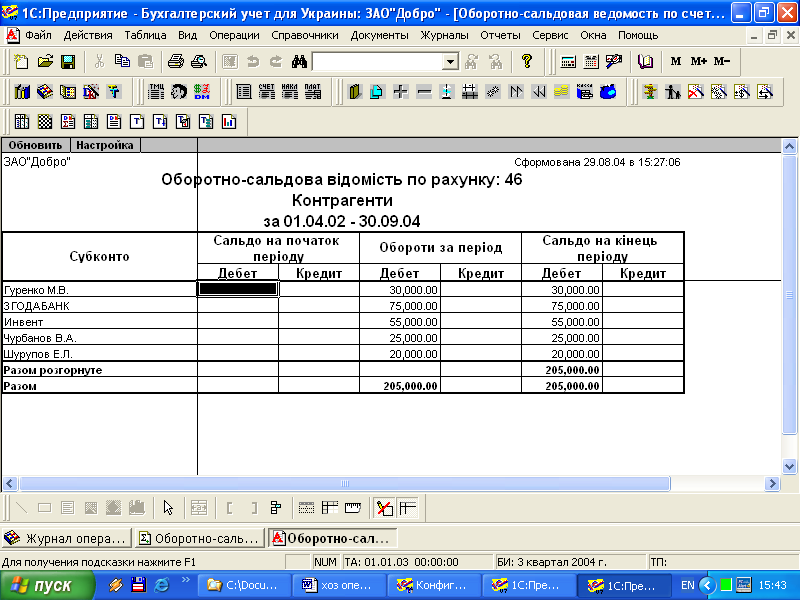Click the 75,000.00 debit turnover cell for ЗГОДАБАНК
The image size is (800, 600).
pyautogui.click(x=400, y=306)
